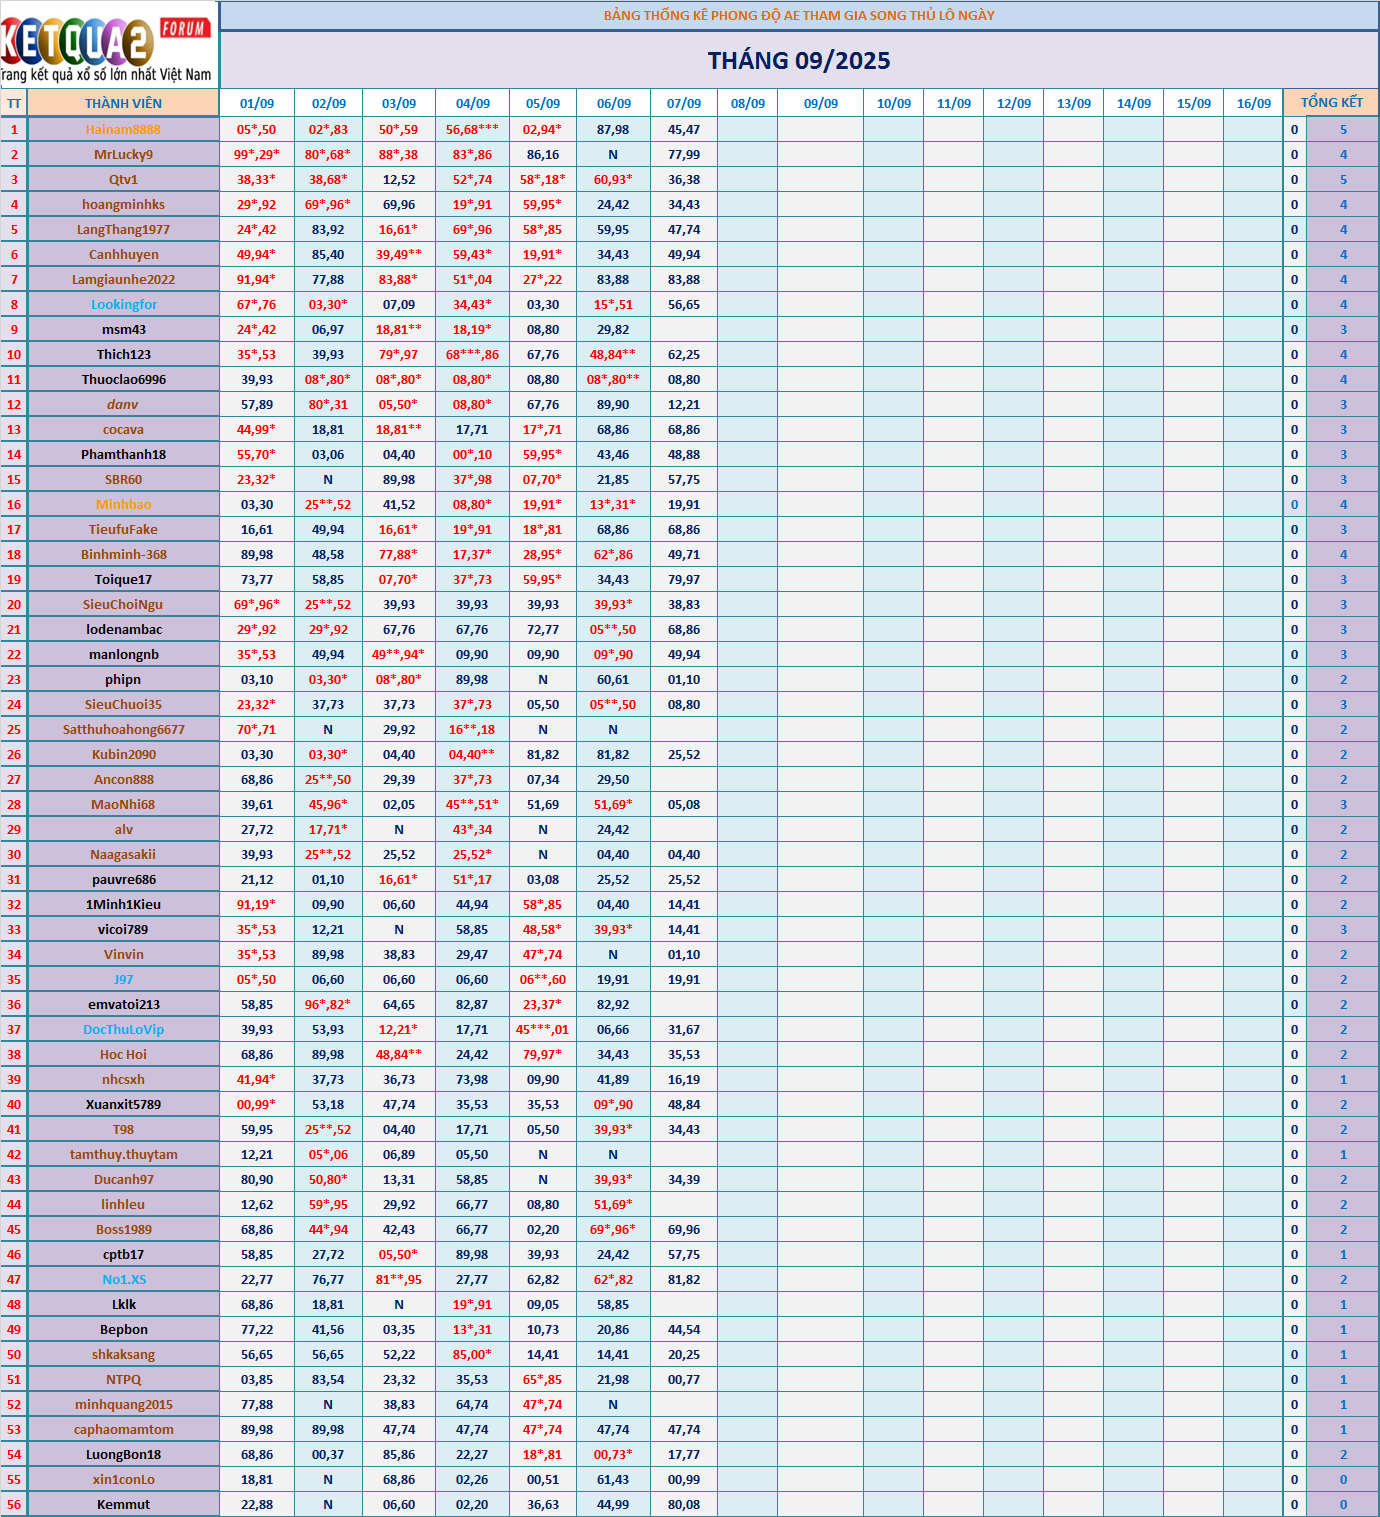Click member name Toique17
The height and width of the screenshot is (1517, 1380).
click(x=123, y=579)
